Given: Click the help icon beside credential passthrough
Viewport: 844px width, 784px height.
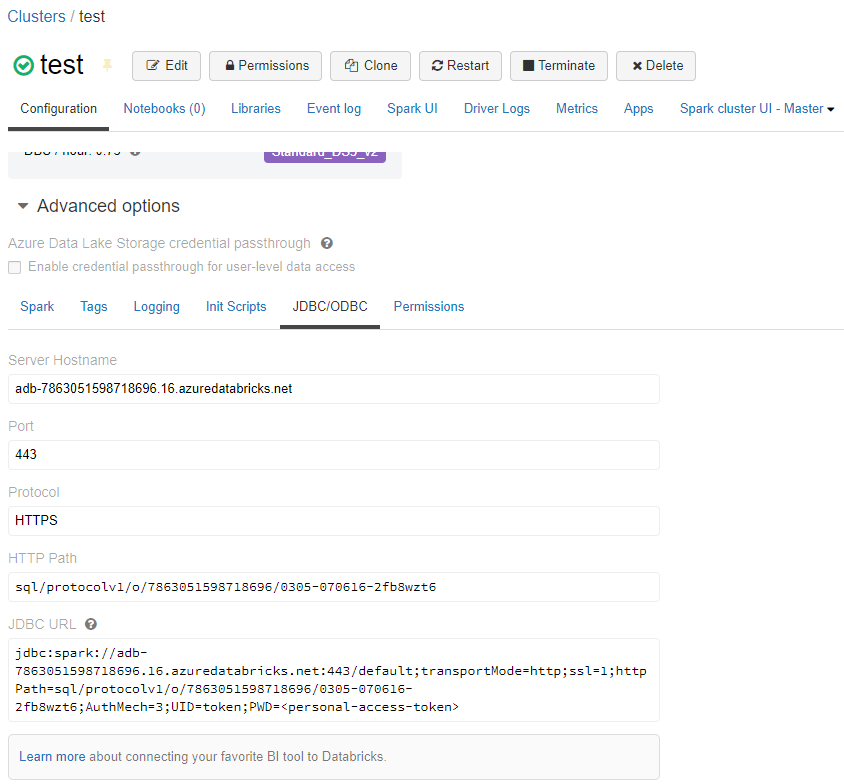Looking at the screenshot, I should (x=326, y=243).
